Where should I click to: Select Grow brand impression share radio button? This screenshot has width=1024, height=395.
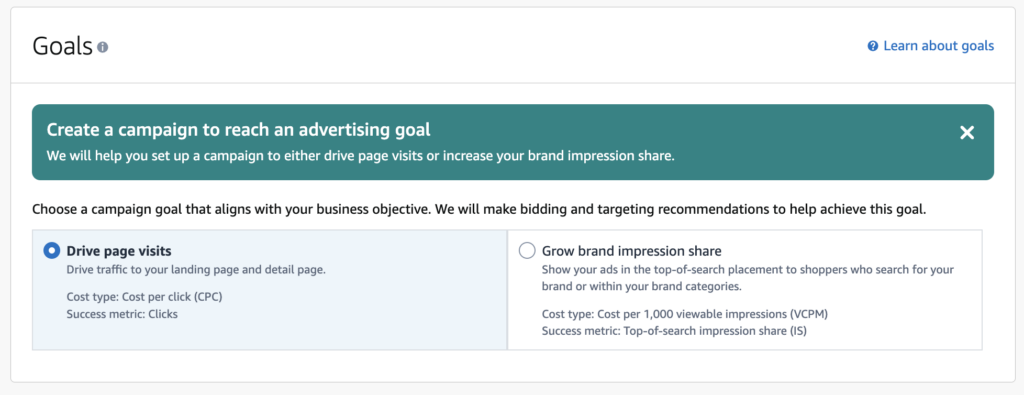526,251
